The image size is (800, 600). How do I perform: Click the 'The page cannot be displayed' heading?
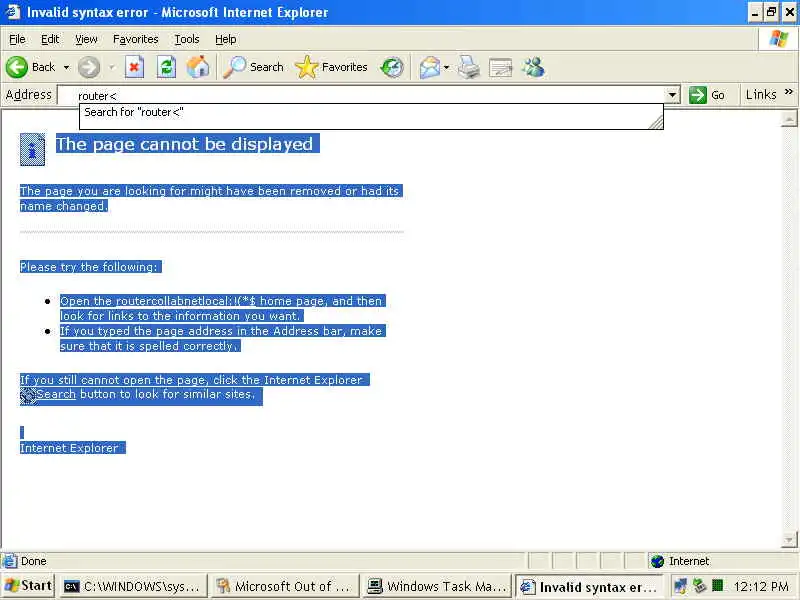(184, 144)
